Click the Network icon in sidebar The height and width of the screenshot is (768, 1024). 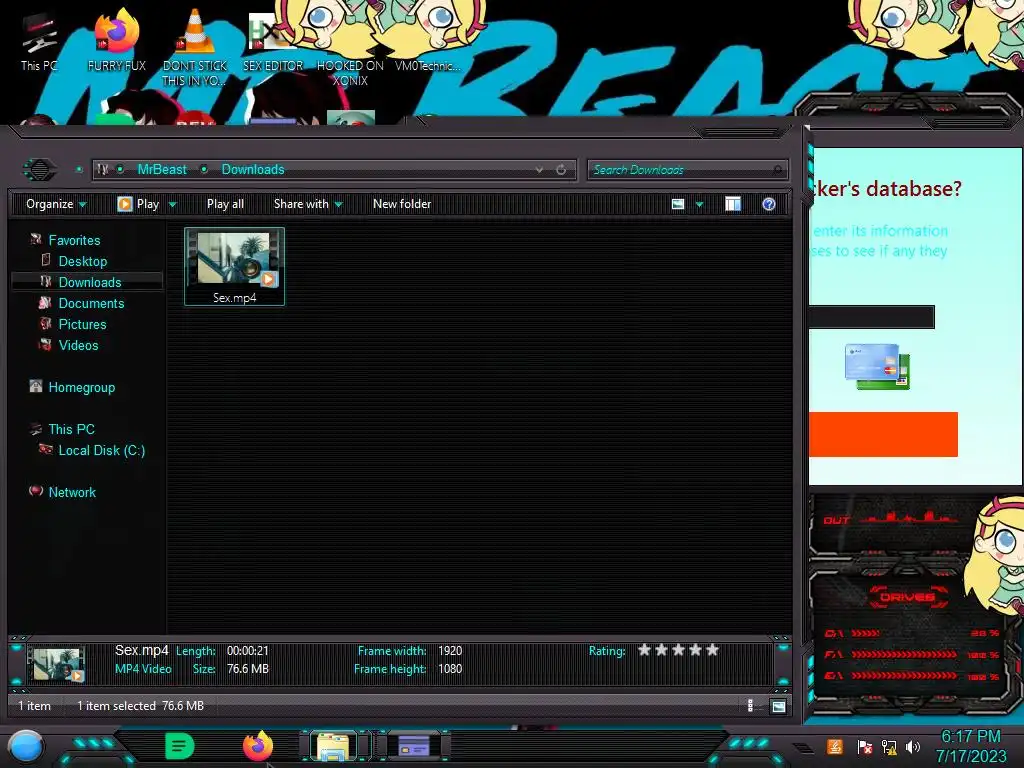(36, 491)
